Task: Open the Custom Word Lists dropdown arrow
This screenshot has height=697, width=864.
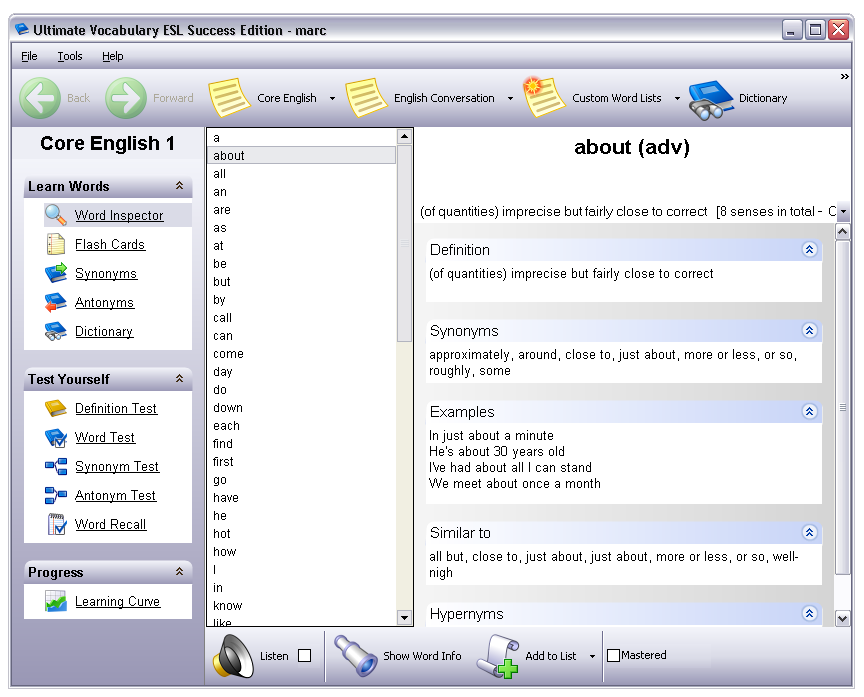Action: pyautogui.click(x=677, y=99)
